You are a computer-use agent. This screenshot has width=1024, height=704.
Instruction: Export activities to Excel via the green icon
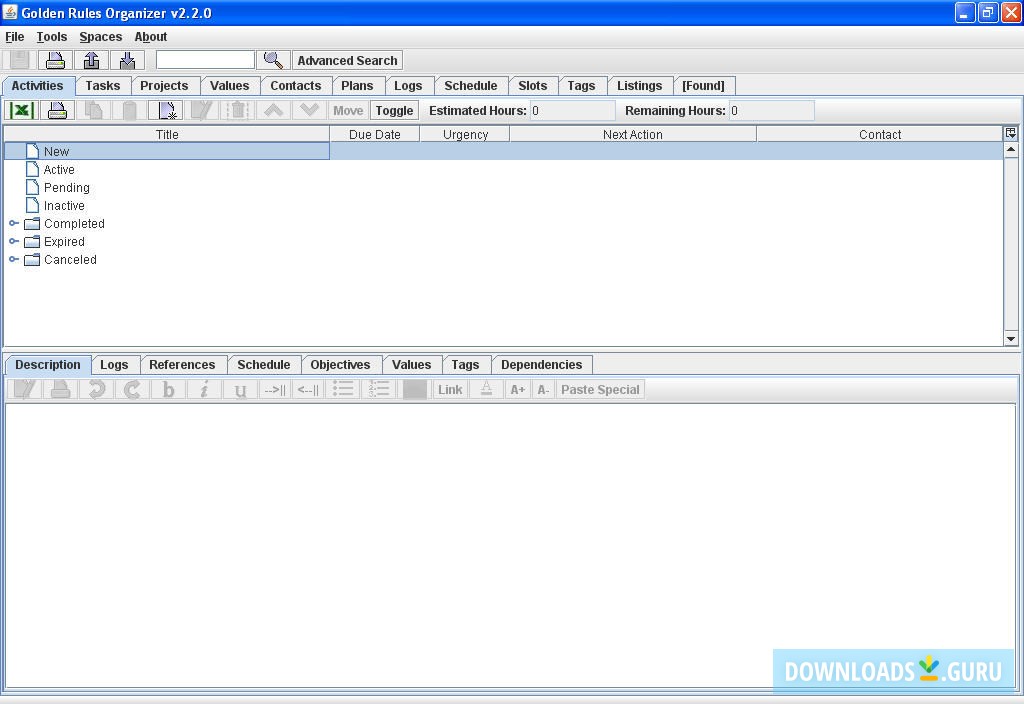22,110
